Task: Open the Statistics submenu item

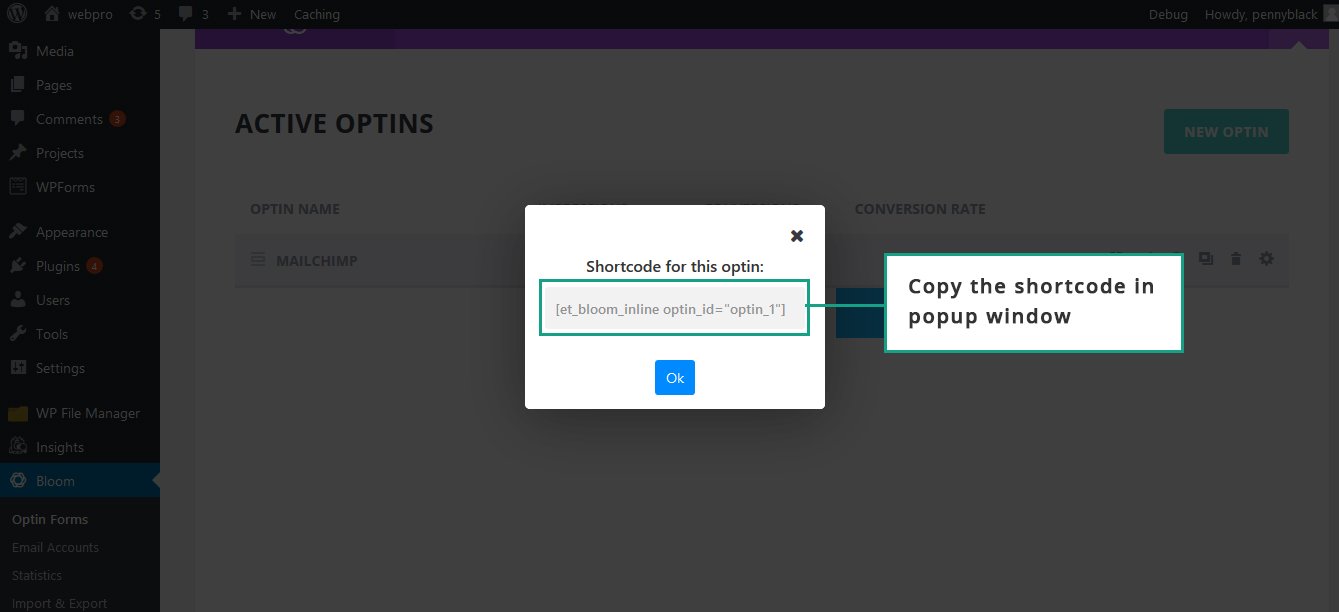Action: click(x=37, y=575)
